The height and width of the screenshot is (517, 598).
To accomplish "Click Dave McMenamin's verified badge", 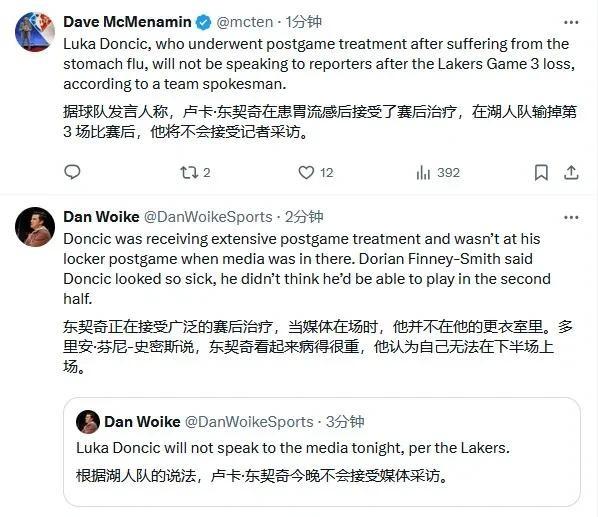I will 203,22.
